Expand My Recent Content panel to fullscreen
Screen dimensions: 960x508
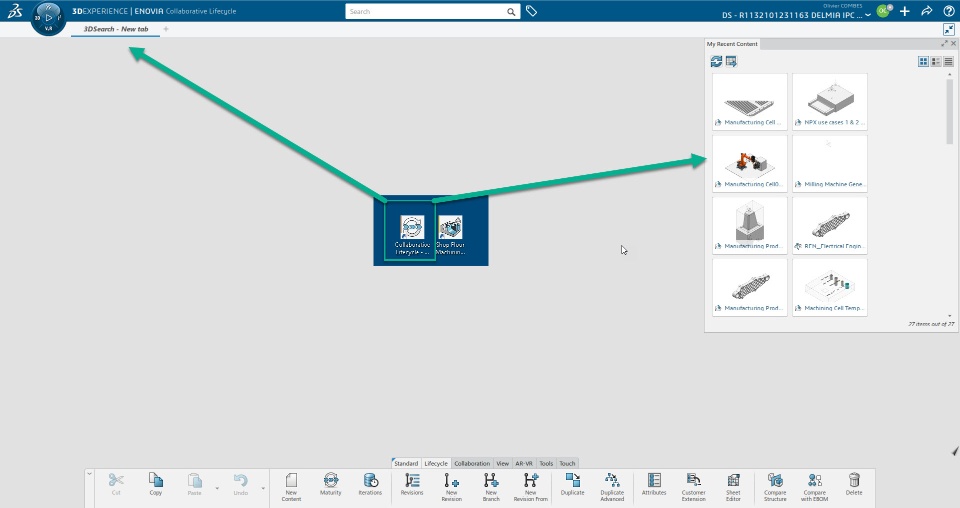click(944, 43)
